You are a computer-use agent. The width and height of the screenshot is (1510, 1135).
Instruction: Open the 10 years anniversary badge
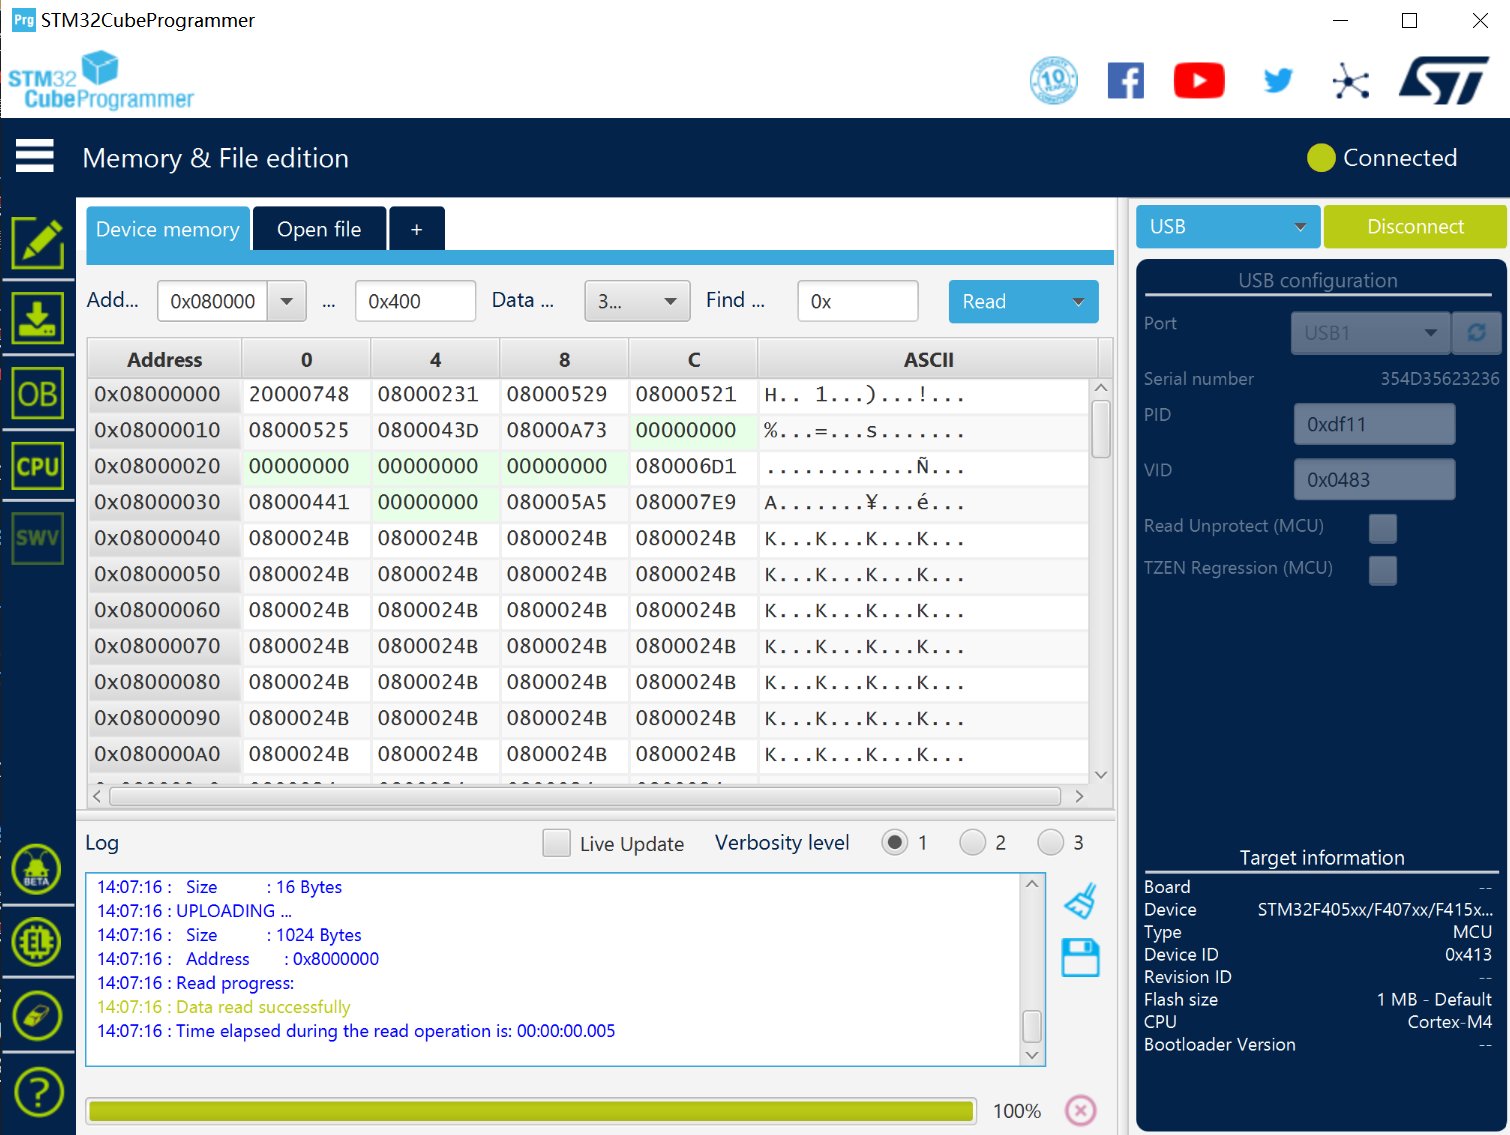click(1054, 80)
